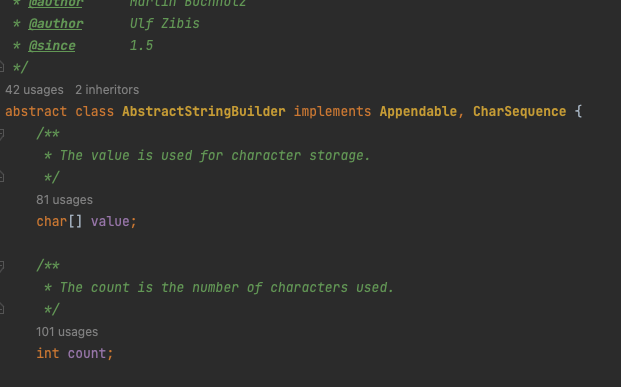Place caret on AbstractStringBuilder class name
The image size is (621, 387).
click(x=204, y=112)
